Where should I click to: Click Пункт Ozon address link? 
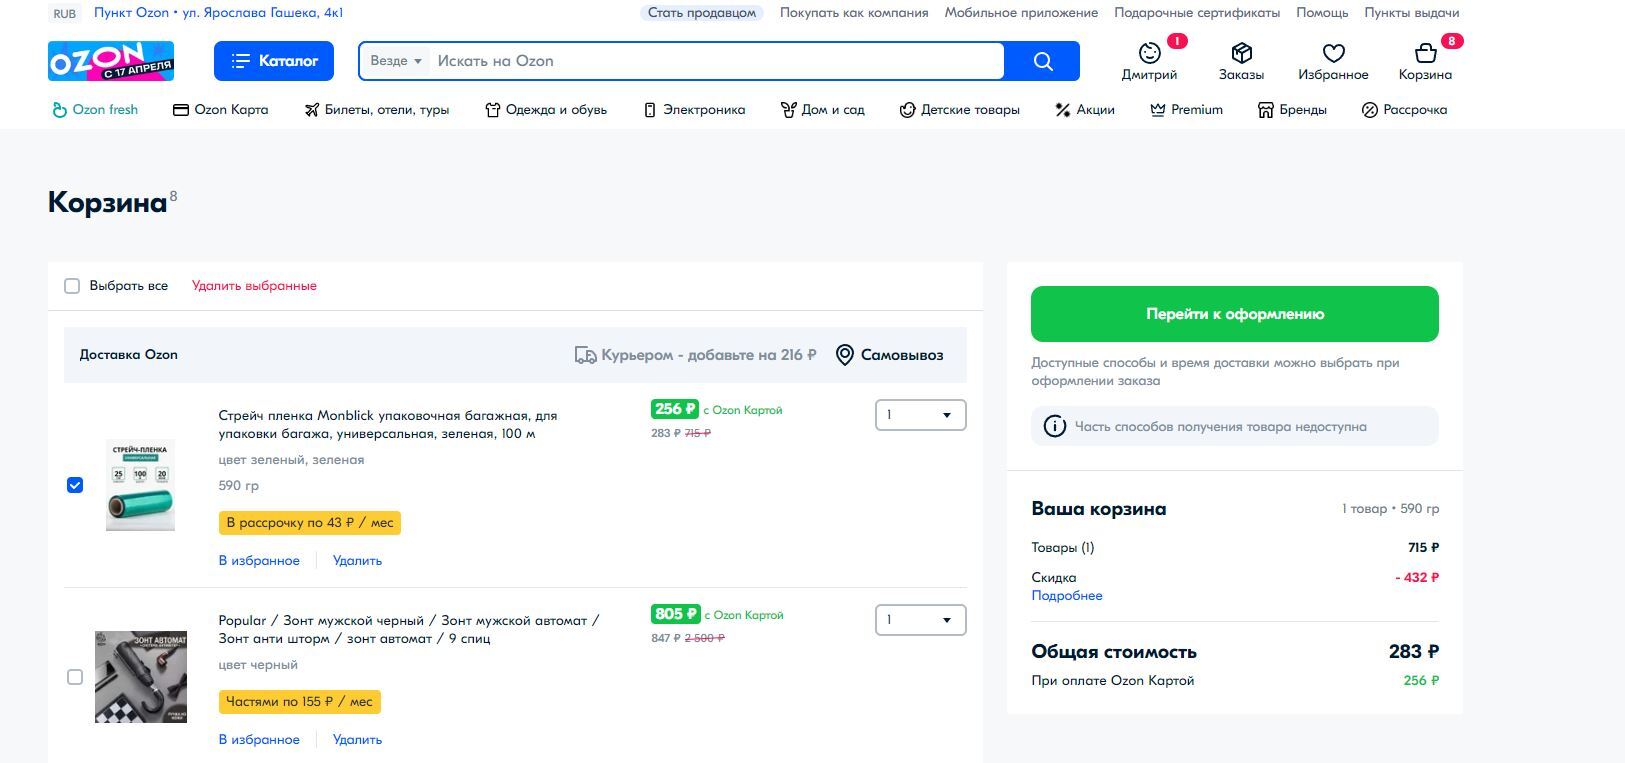219,13
